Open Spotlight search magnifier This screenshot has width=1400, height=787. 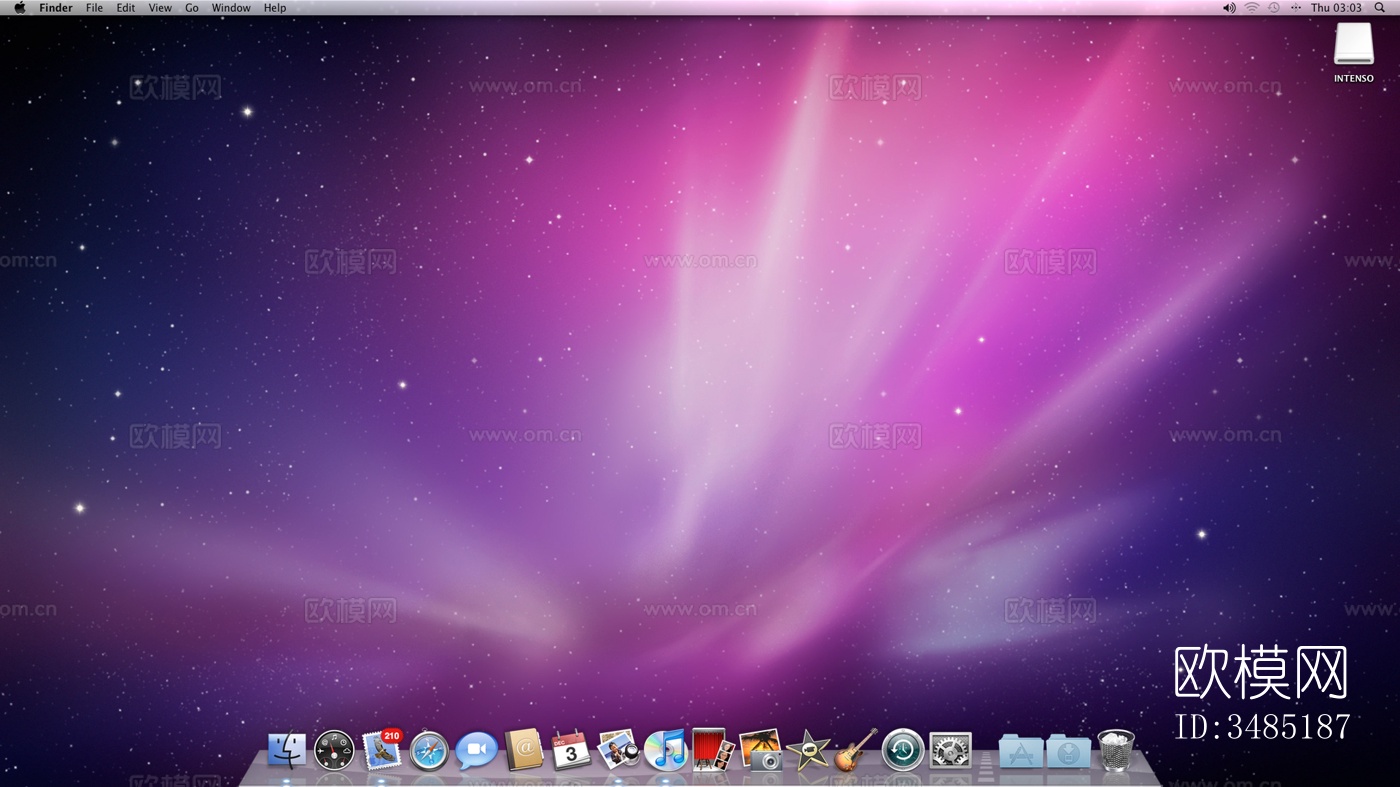pyautogui.click(x=1380, y=8)
